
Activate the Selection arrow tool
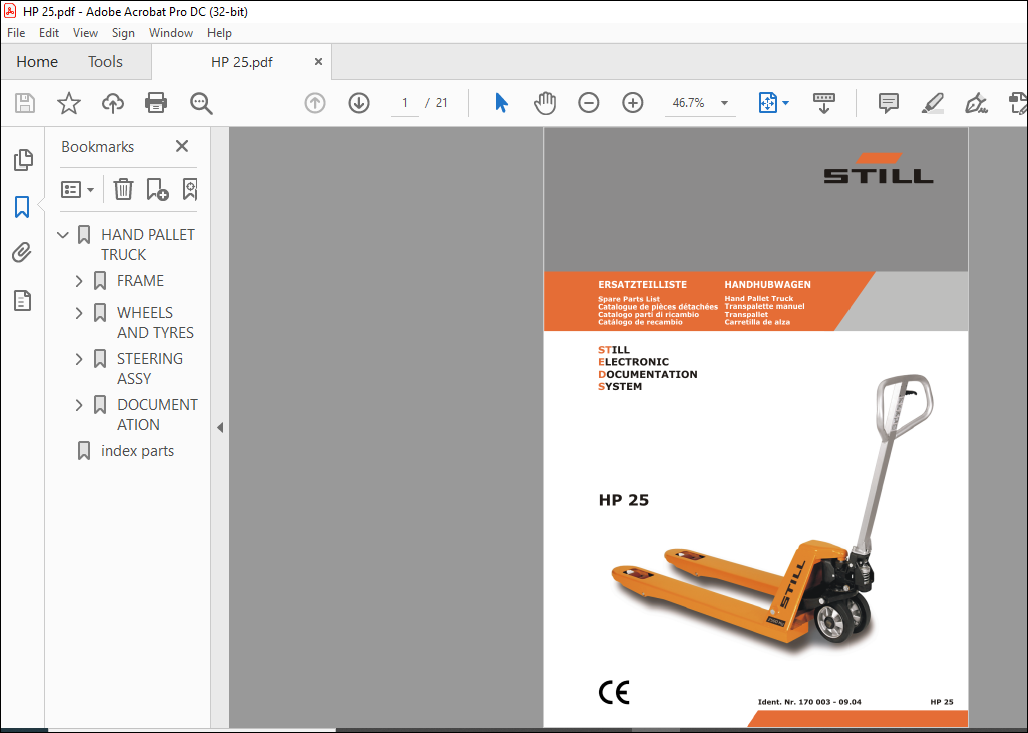pos(502,103)
